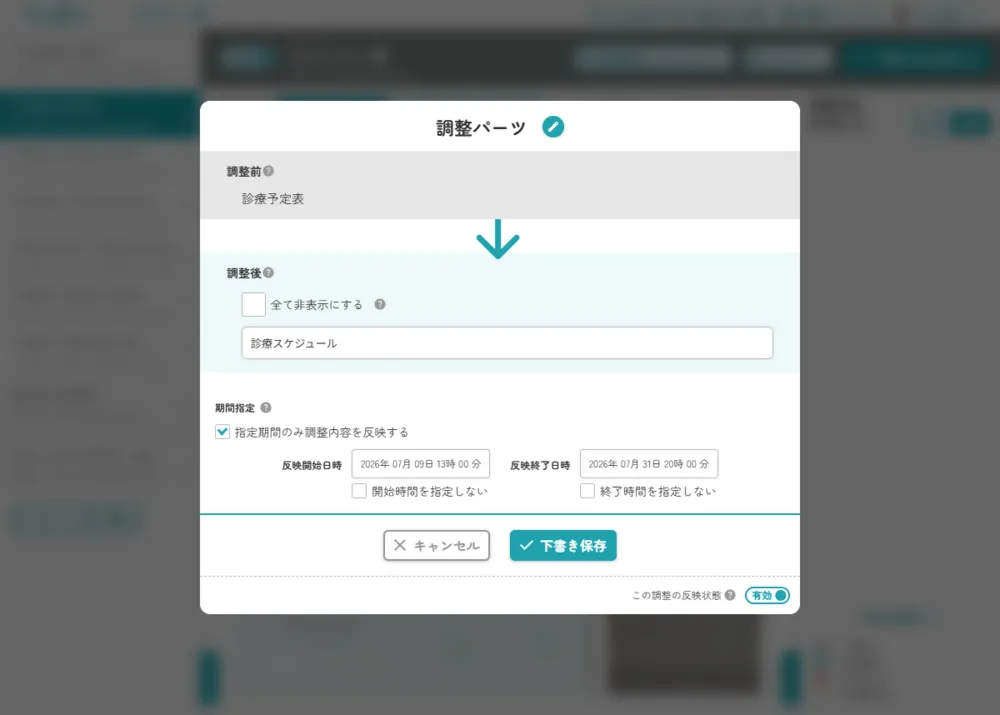This screenshot has width=1000, height=715.
Task: Click the 調整パーツ dialog title
Action: tap(481, 128)
